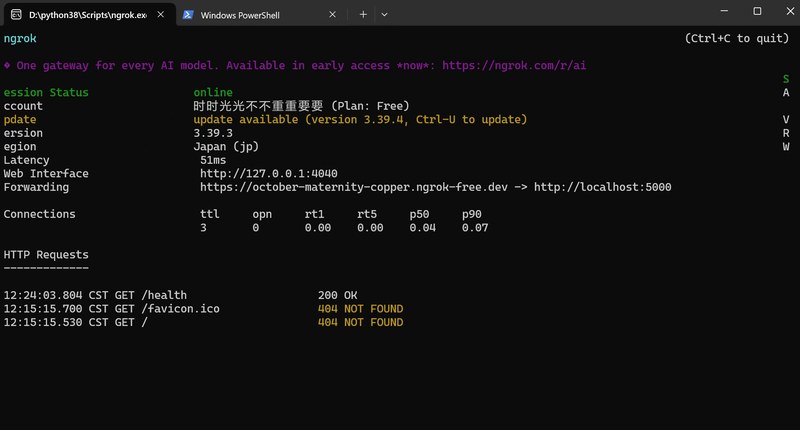Screen dimensions: 800x430
Task: Open the web interface URL http://127.0.0.1:4040
Action: [269, 173]
